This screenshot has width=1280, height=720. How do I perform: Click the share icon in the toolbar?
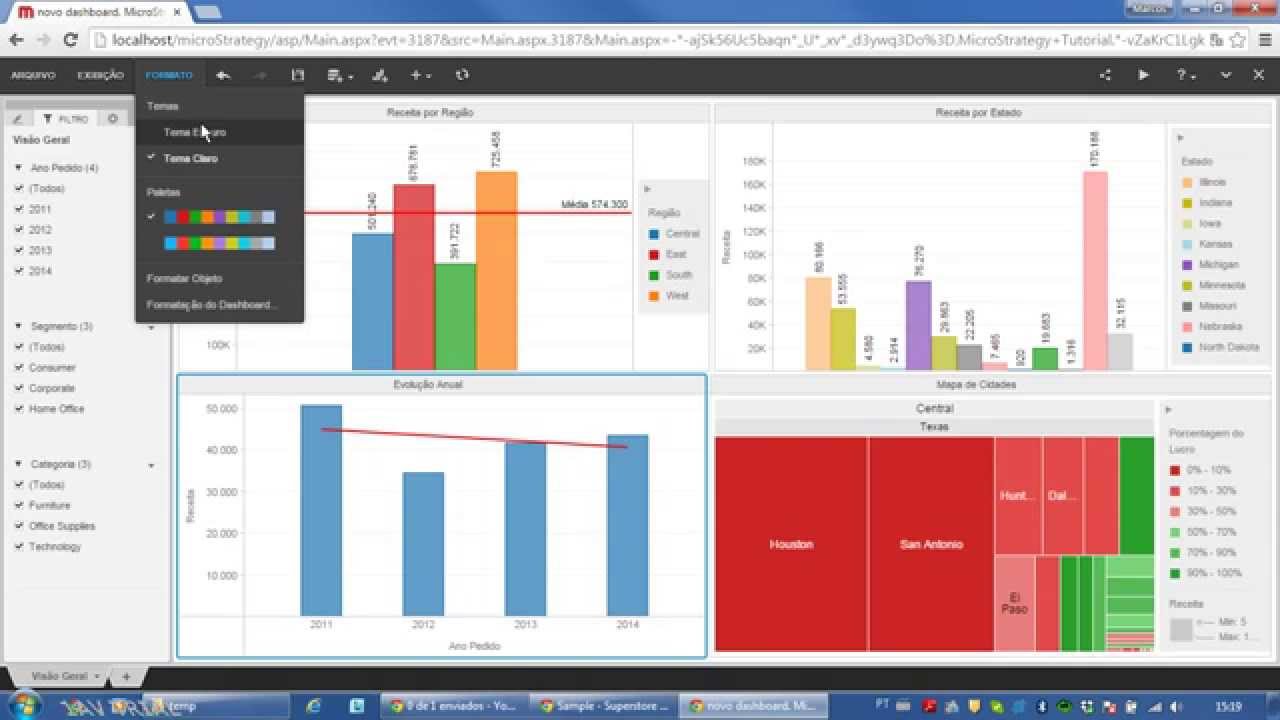click(1105, 75)
